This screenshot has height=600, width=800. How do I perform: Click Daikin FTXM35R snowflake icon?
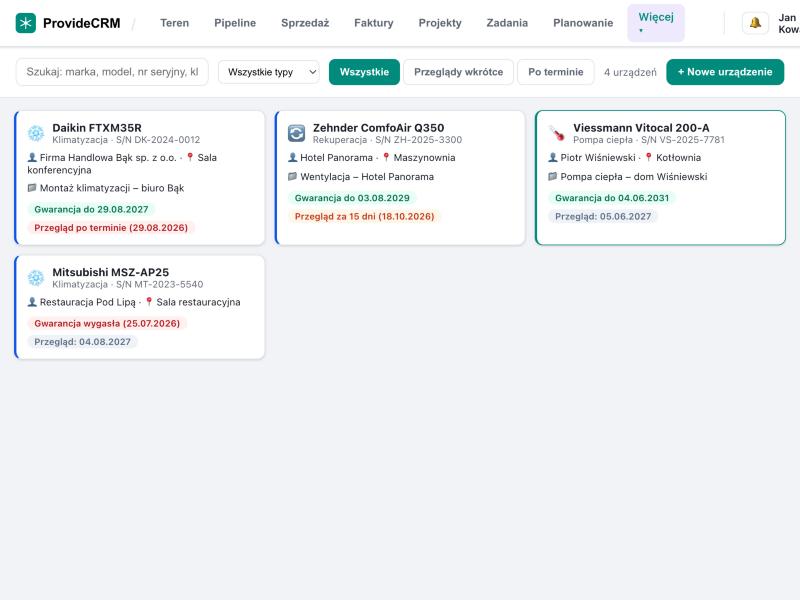pyautogui.click(x=36, y=133)
